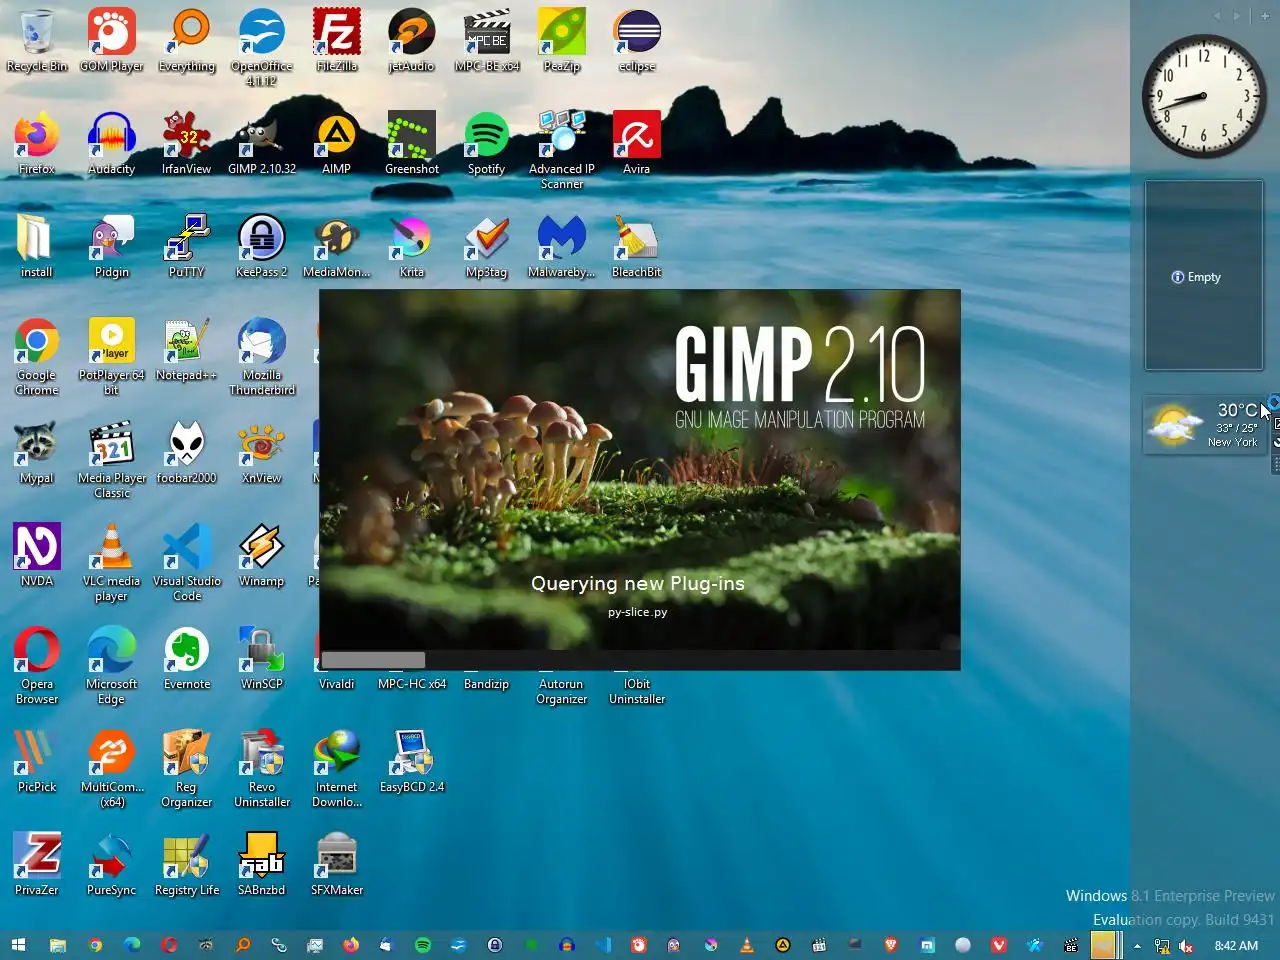Click the XnView desktop icon
The width and height of the screenshot is (1280, 960).
(262, 453)
